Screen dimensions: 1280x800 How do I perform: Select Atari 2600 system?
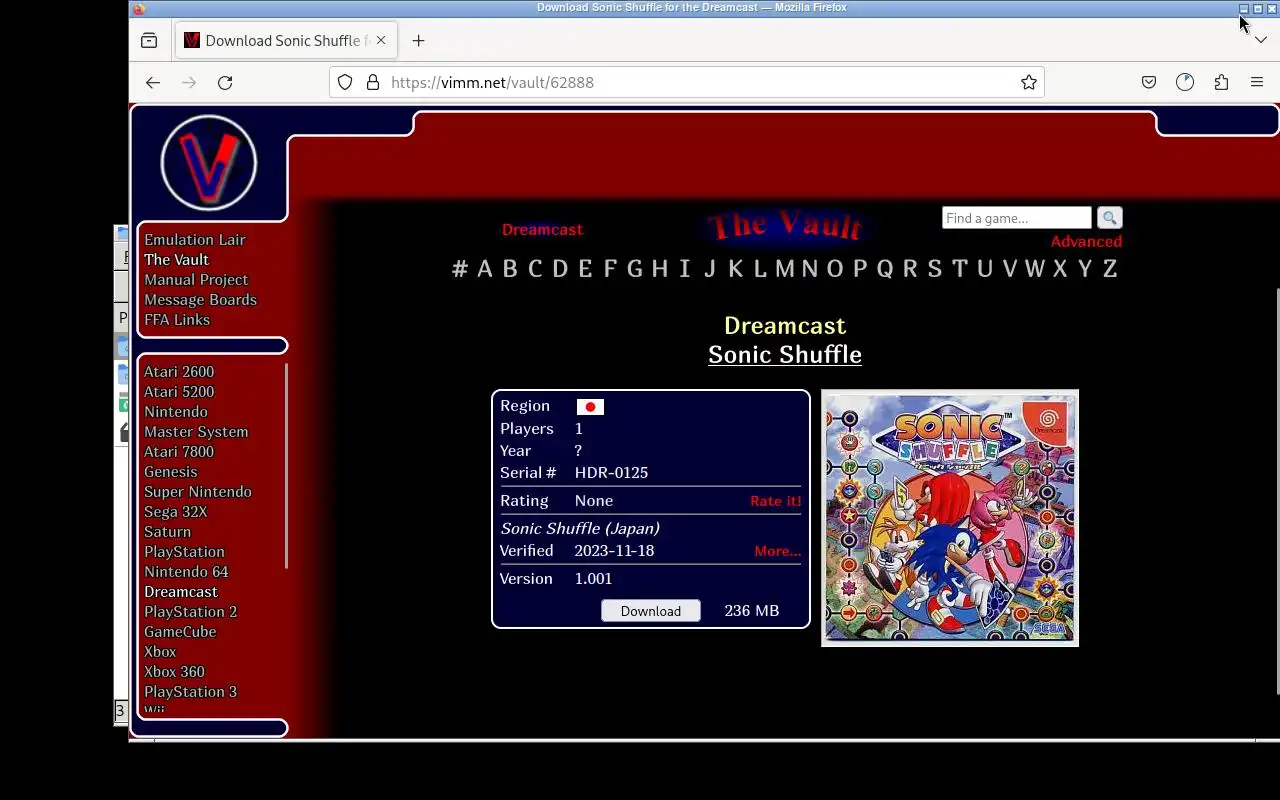click(x=179, y=371)
